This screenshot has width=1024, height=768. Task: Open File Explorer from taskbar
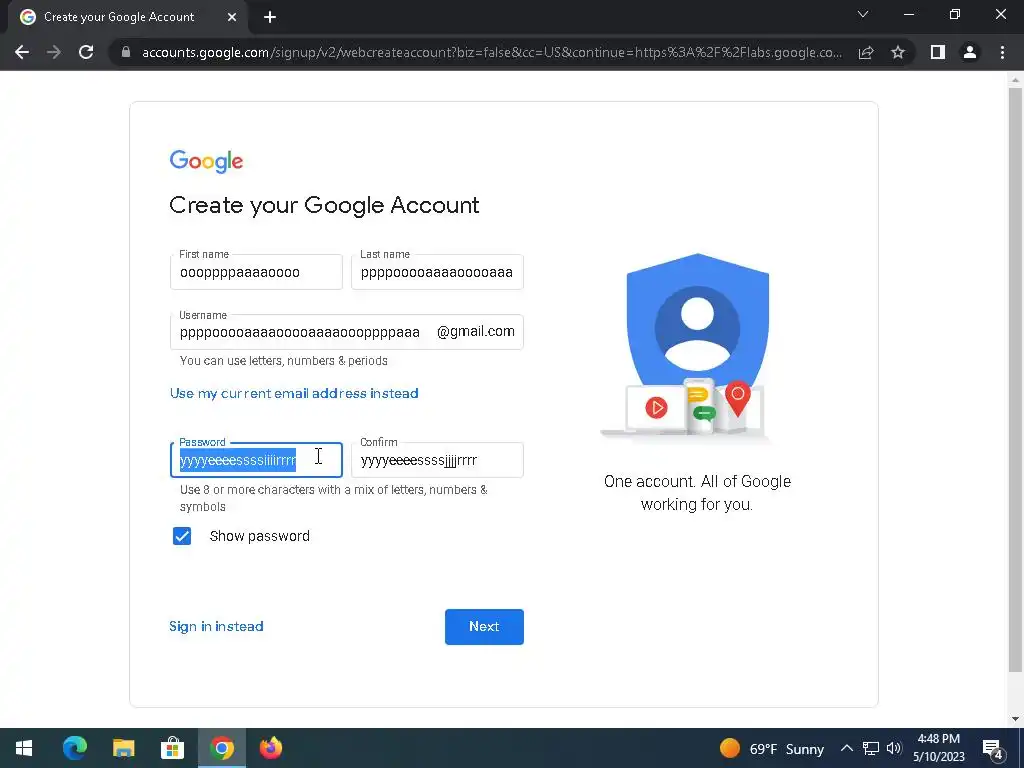[123, 748]
